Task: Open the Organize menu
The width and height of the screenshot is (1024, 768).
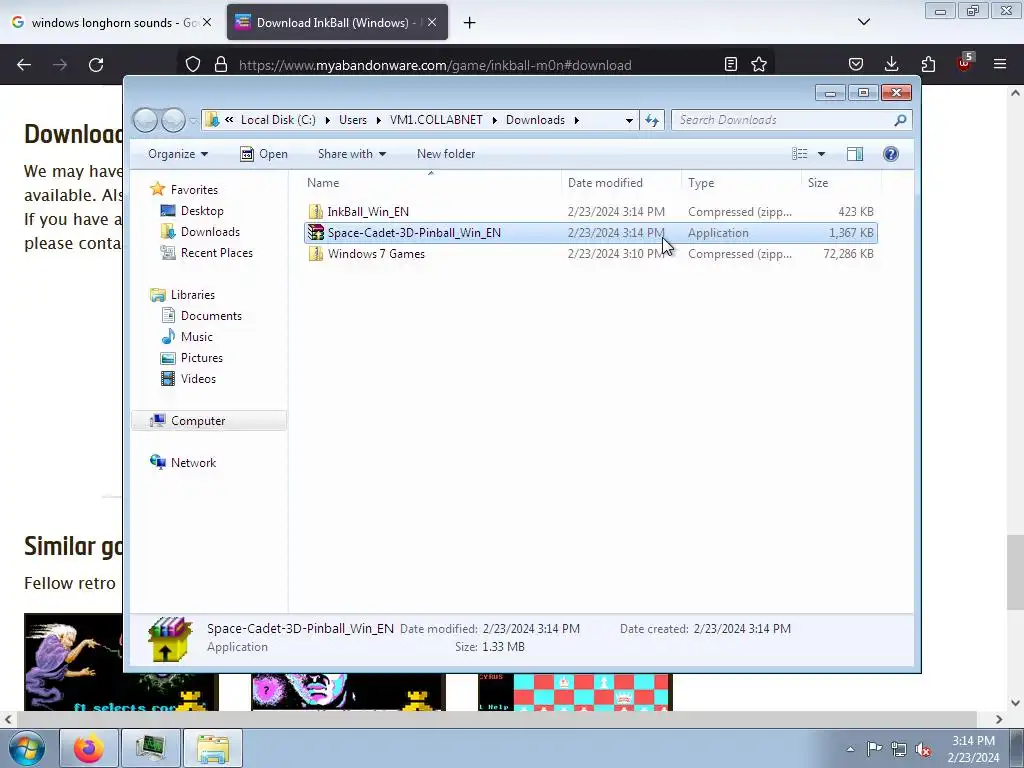Action: pos(178,154)
